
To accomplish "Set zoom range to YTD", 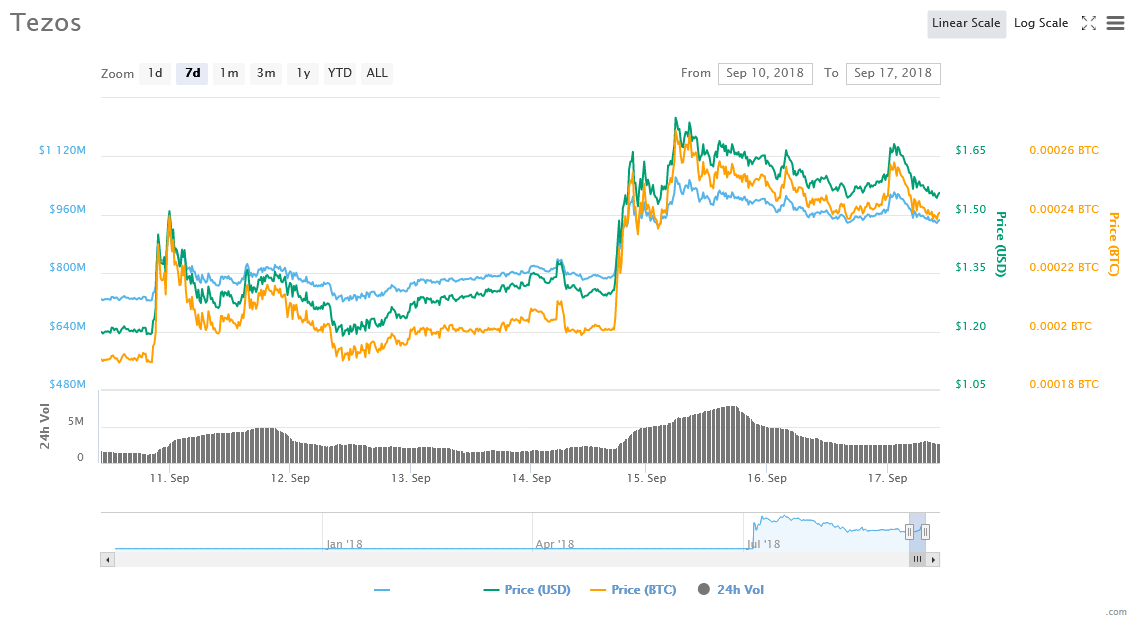I will 339,73.
